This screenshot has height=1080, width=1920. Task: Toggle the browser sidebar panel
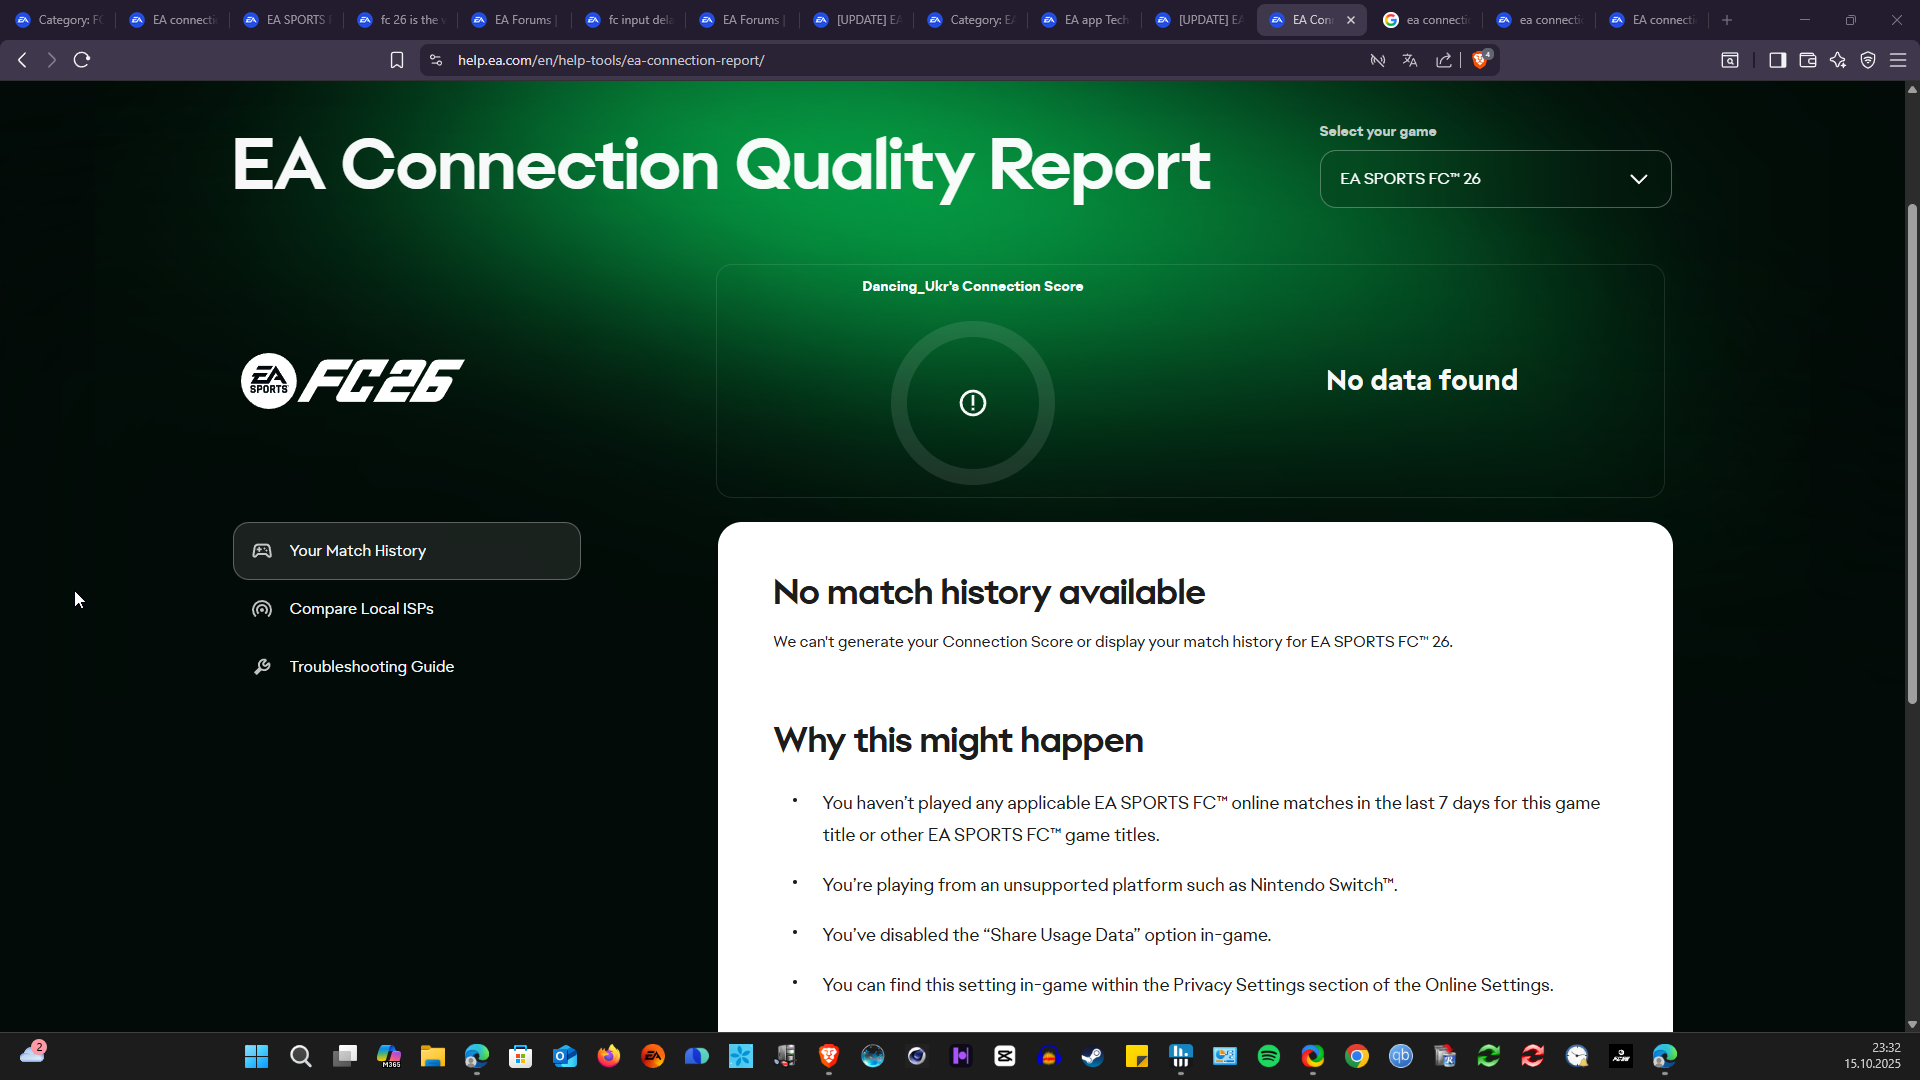click(1777, 60)
